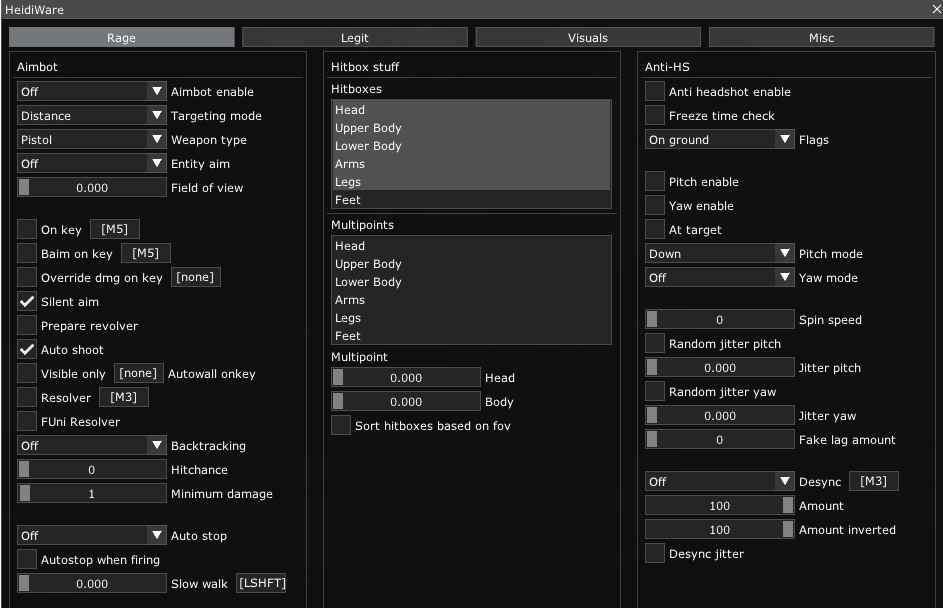943x608 pixels.
Task: Select Legs in the Multipoints list
Action: point(471,318)
